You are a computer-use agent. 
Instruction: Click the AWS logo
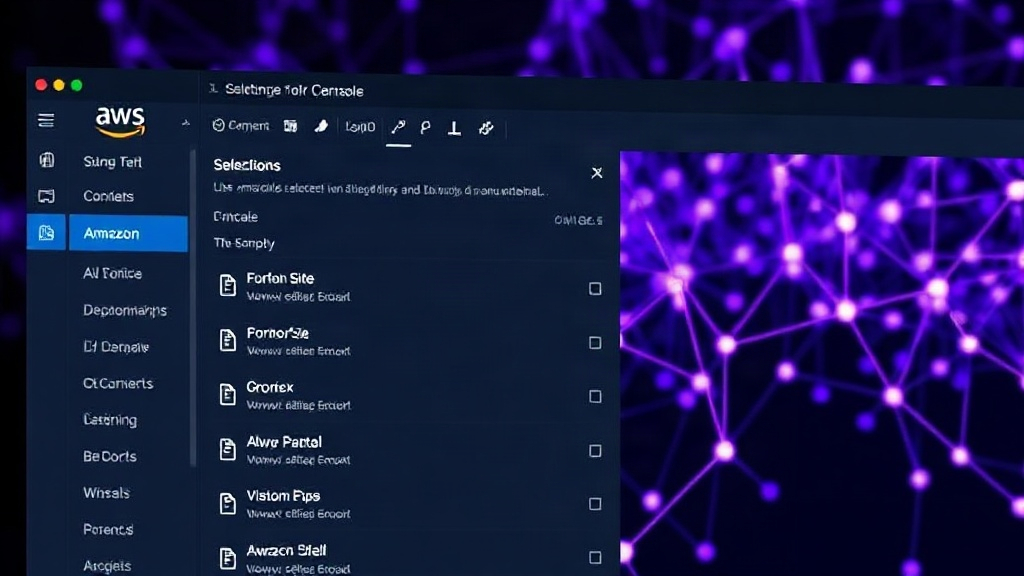pyautogui.click(x=120, y=121)
